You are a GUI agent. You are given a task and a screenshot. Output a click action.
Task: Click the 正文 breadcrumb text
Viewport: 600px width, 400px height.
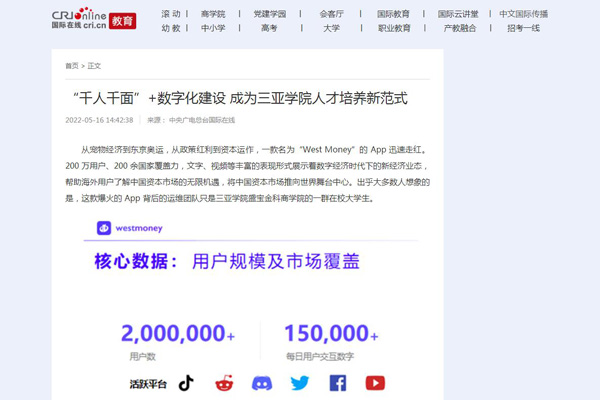coord(94,66)
